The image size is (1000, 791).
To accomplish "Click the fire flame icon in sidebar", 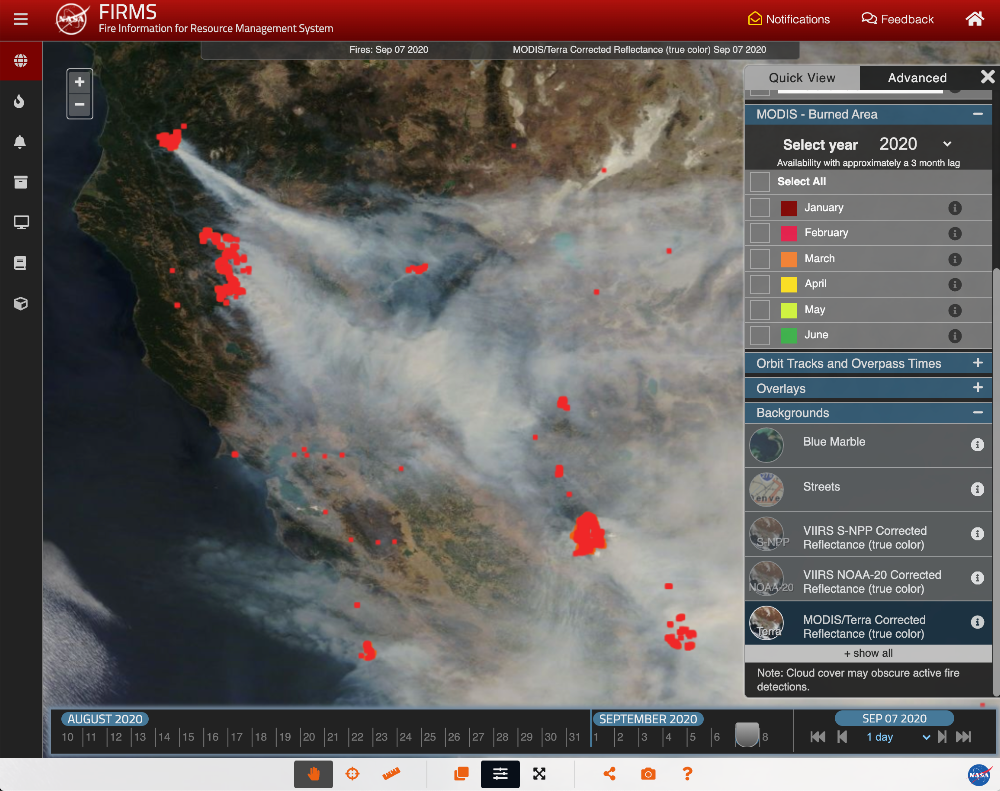I will click(x=20, y=101).
